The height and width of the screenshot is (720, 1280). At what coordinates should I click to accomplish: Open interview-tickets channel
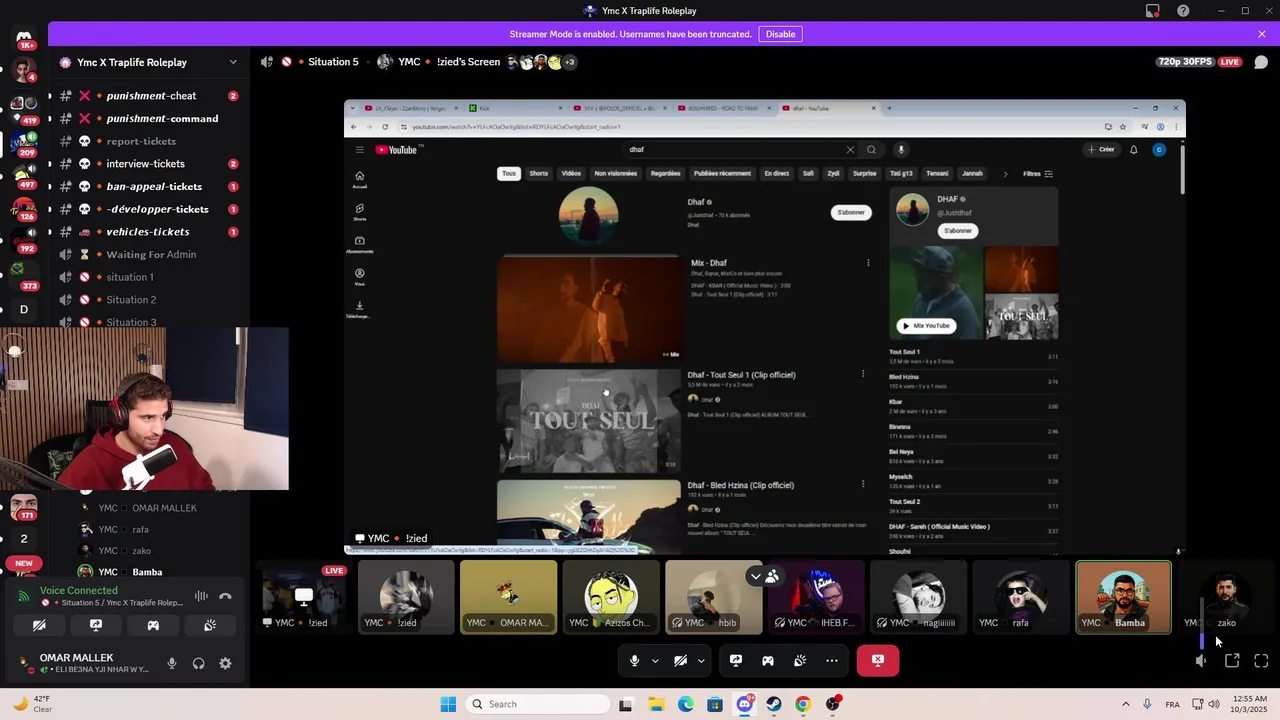click(150, 164)
